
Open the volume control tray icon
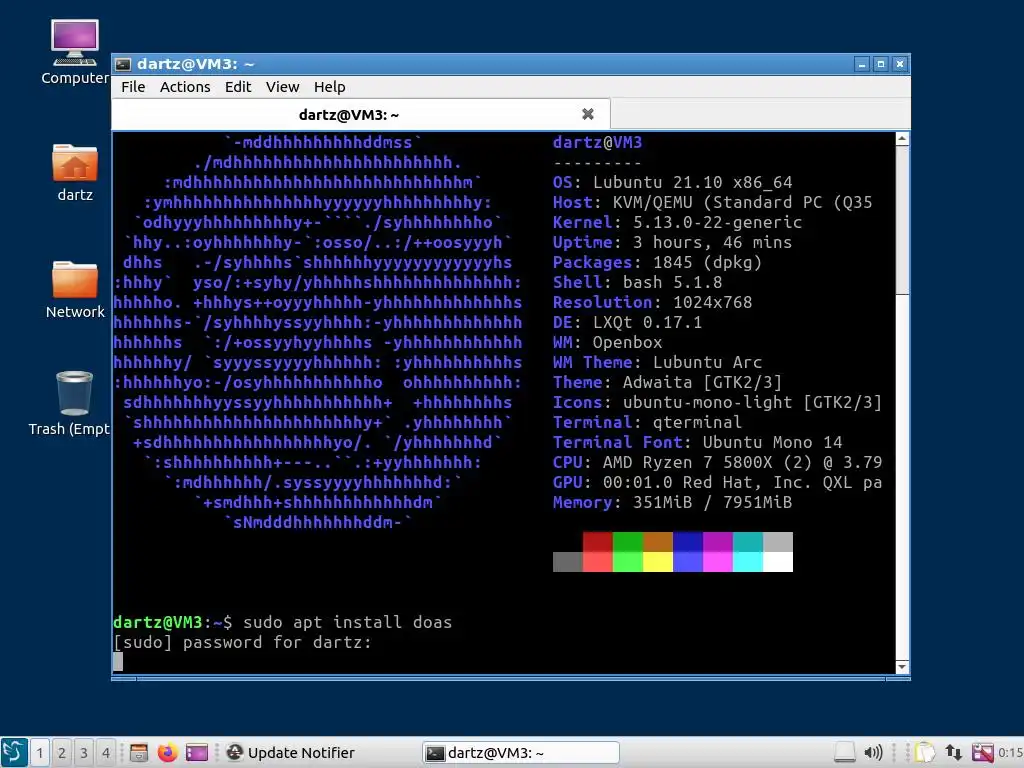tap(873, 753)
